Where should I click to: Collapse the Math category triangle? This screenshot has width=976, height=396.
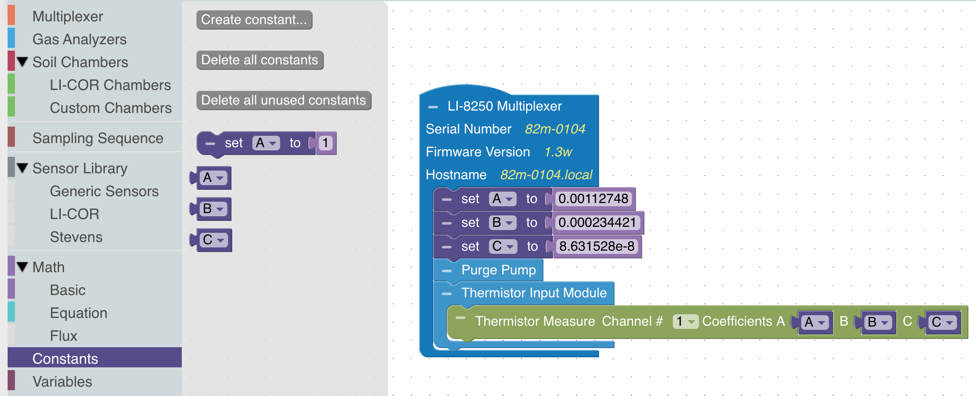coord(23,267)
